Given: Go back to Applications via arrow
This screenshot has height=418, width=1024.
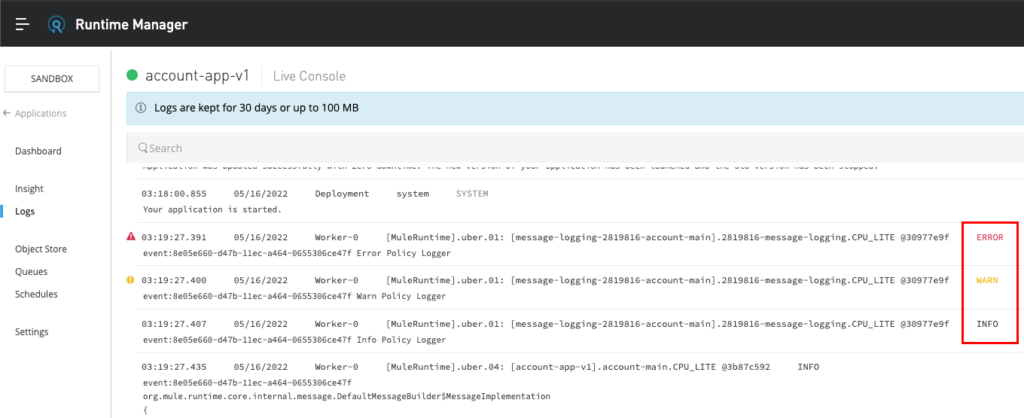Looking at the screenshot, I should tap(8, 114).
